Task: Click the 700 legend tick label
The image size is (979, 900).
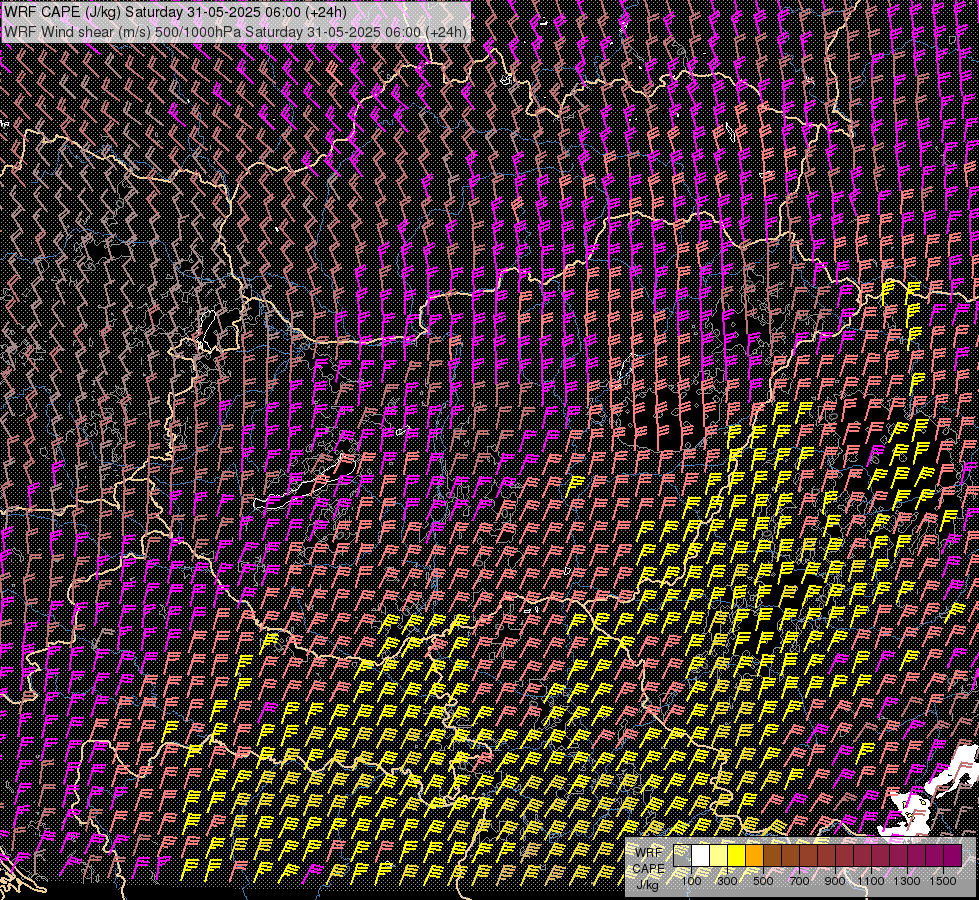Action: click(799, 881)
